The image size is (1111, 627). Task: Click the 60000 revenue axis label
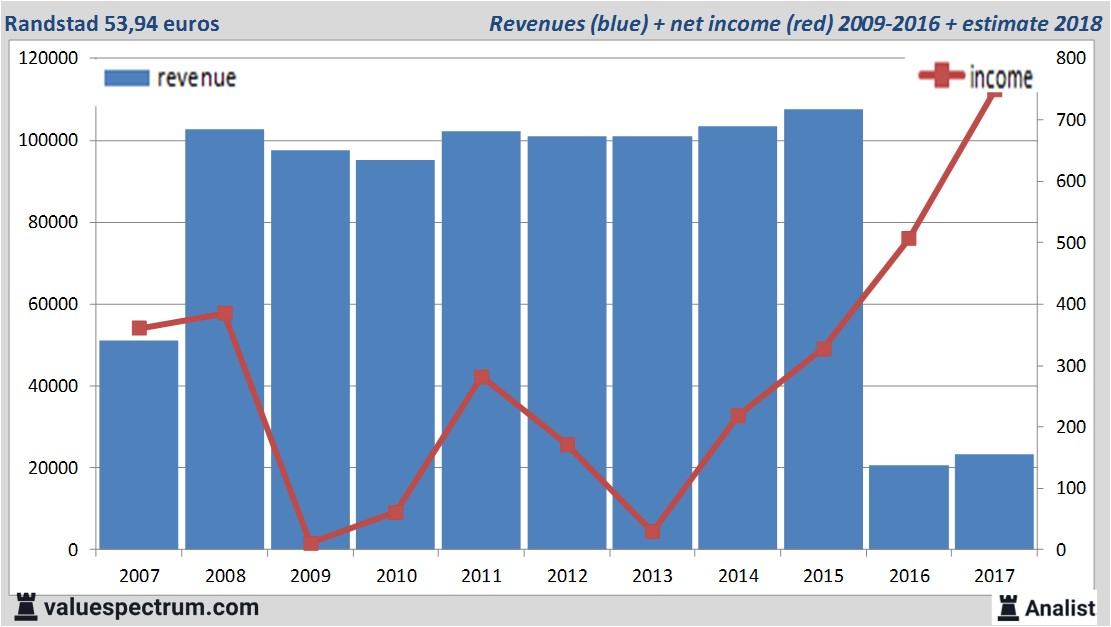click(53, 304)
